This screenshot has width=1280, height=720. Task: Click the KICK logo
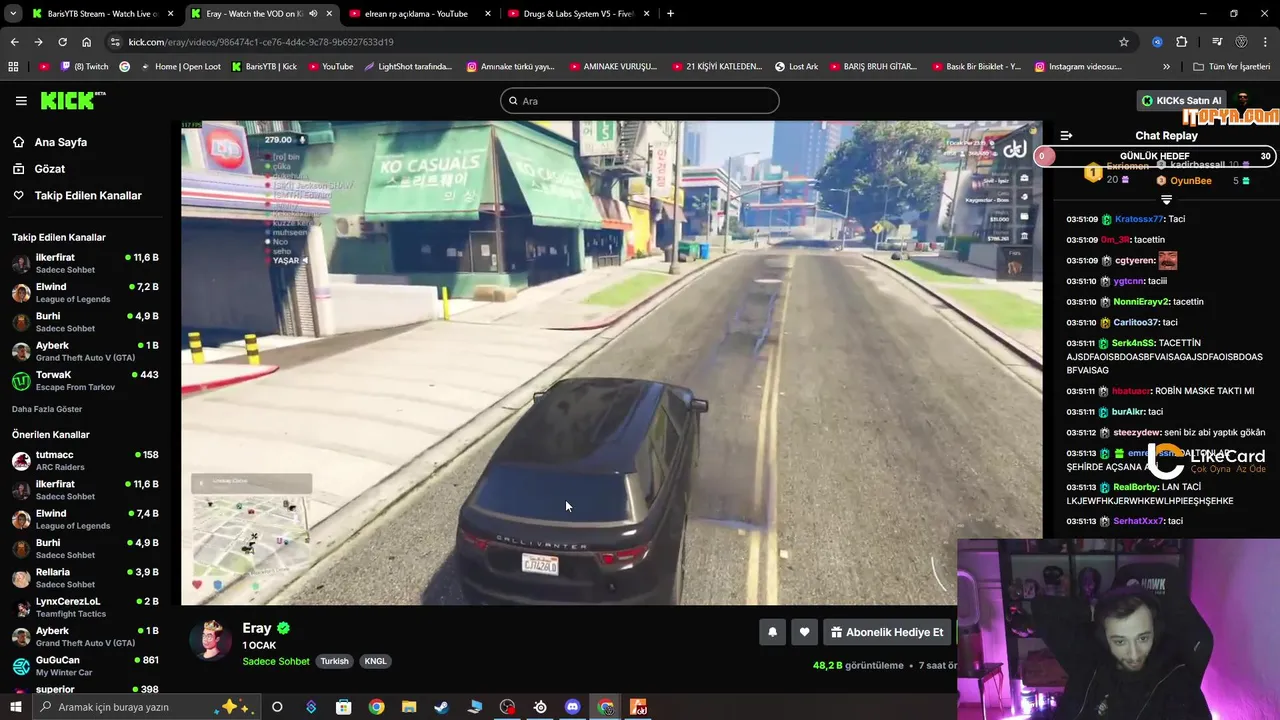tap(72, 100)
